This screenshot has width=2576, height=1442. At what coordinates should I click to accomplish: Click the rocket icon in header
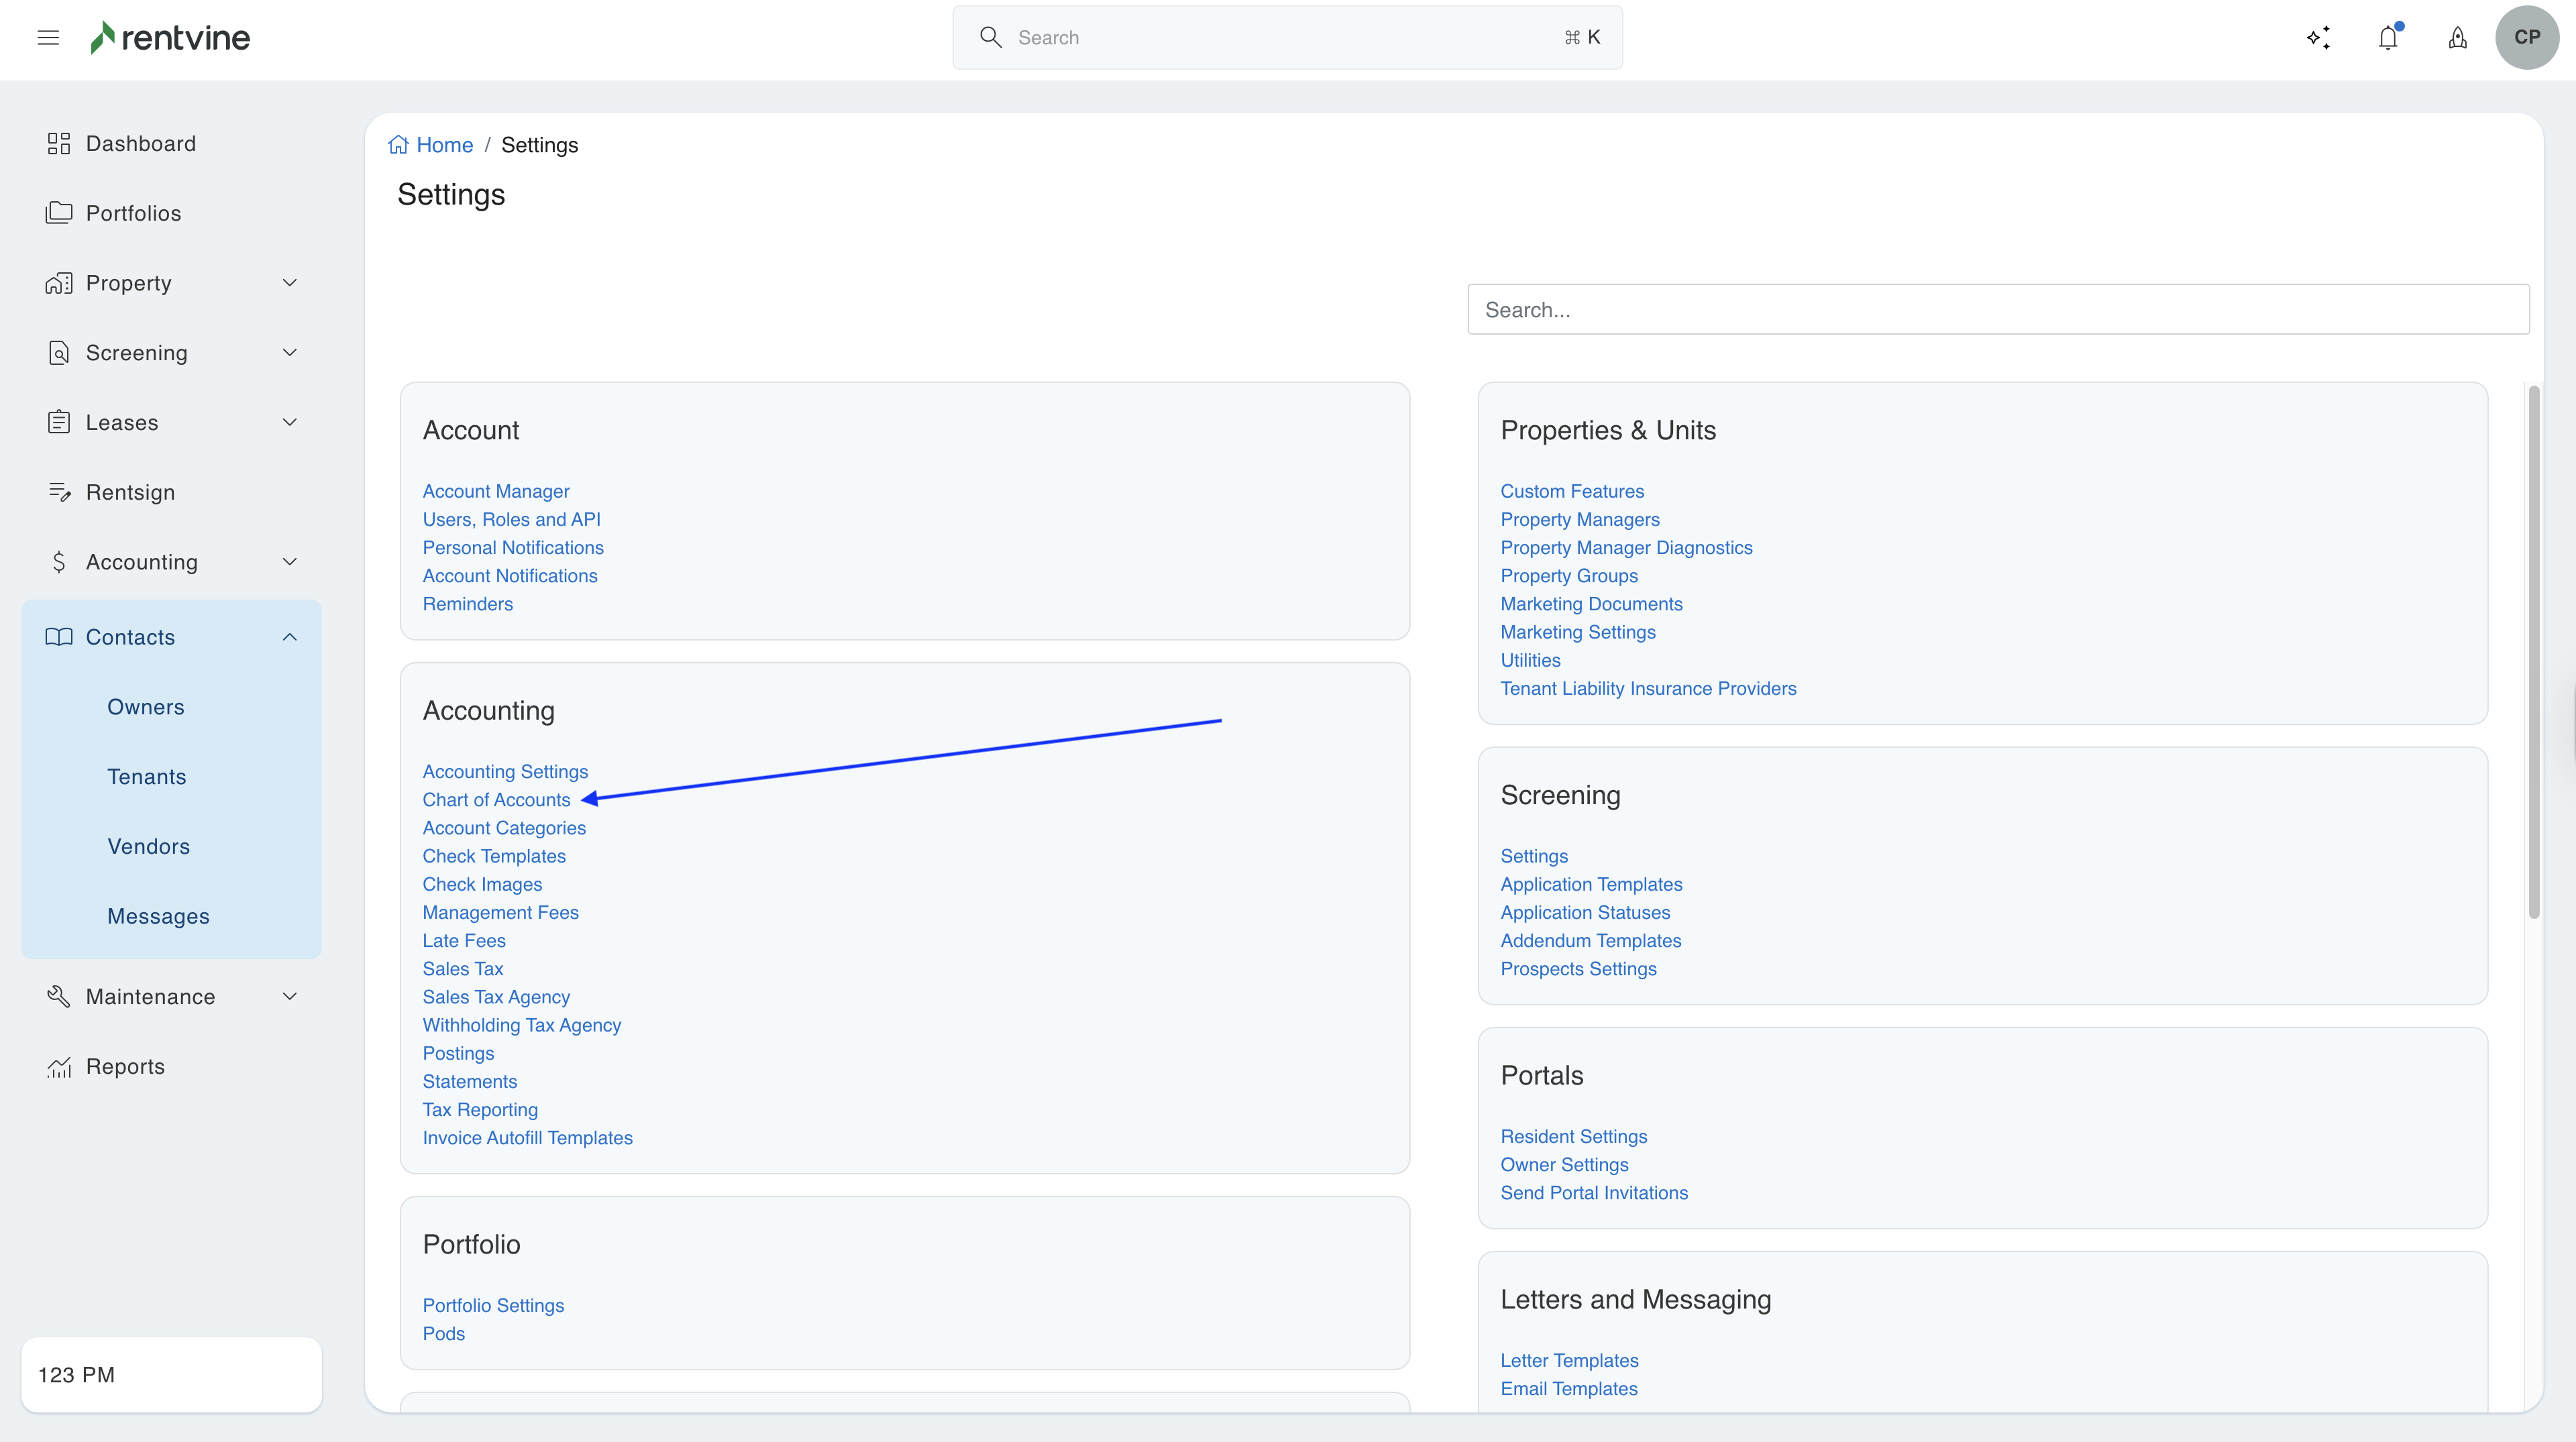pos(2457,38)
